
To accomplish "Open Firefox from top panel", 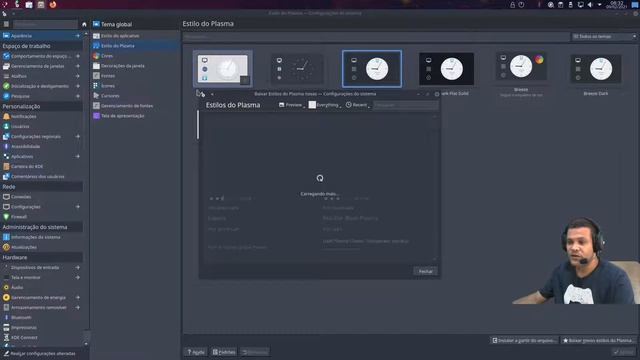I will coord(53,5).
